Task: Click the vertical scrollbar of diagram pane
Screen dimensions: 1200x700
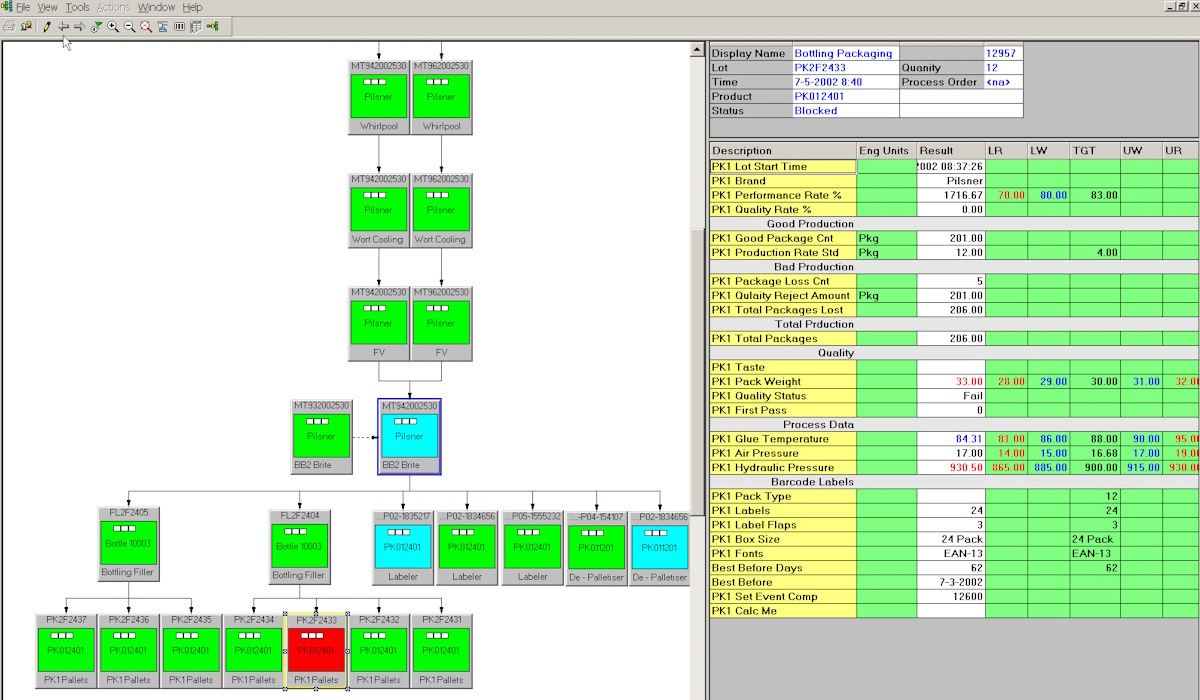Action: [x=697, y=300]
